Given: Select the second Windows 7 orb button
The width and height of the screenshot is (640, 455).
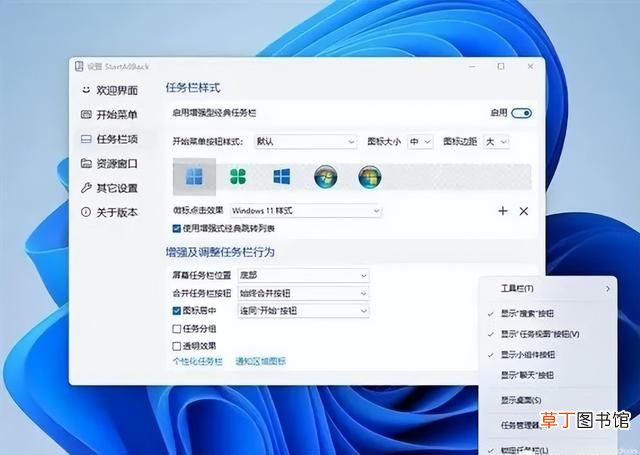Looking at the screenshot, I should 369,177.
